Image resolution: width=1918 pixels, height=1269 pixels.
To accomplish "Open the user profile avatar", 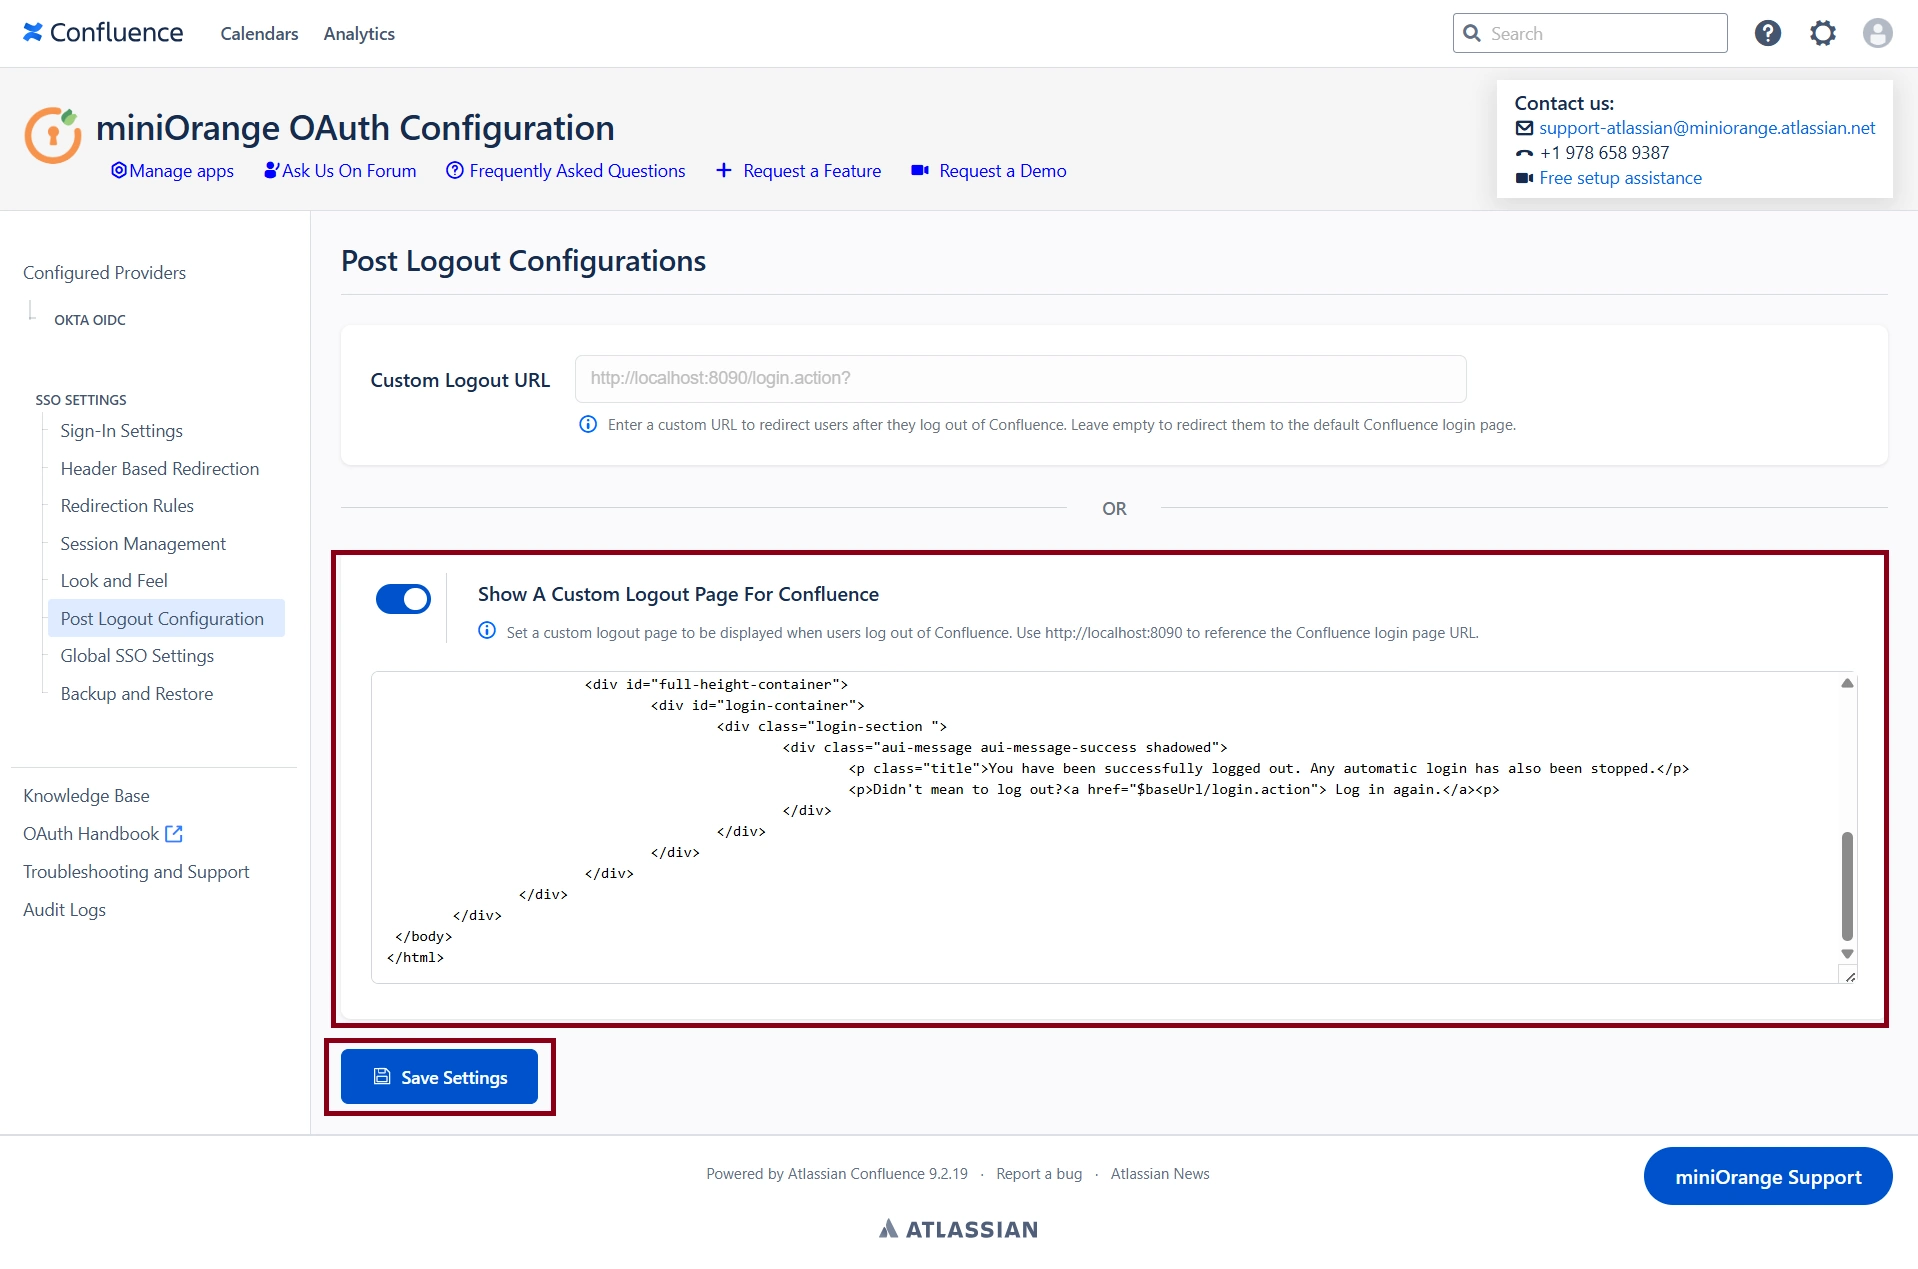I will click(x=1877, y=33).
